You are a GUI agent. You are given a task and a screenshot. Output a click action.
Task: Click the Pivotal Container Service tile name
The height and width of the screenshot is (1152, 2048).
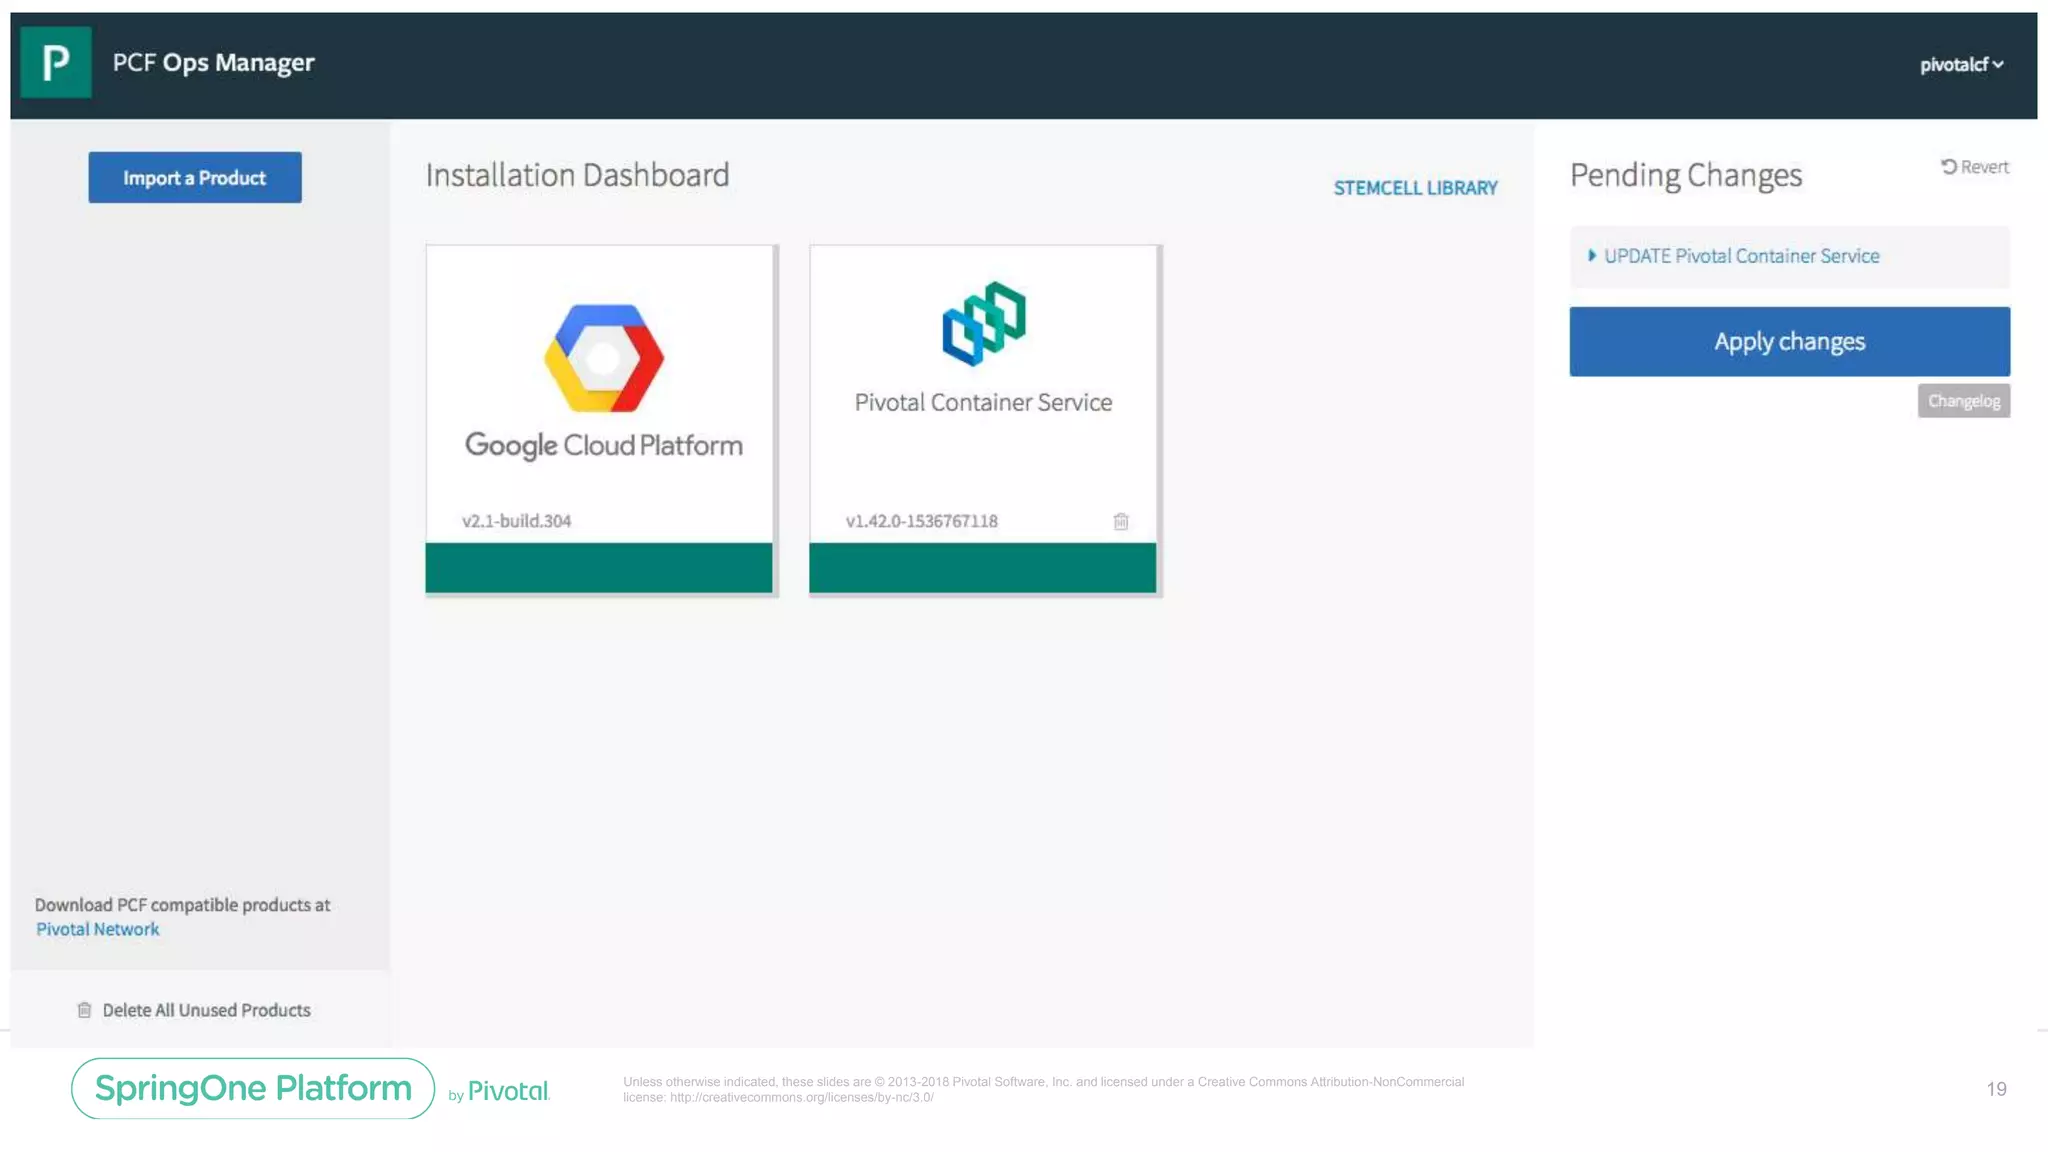[x=983, y=402]
